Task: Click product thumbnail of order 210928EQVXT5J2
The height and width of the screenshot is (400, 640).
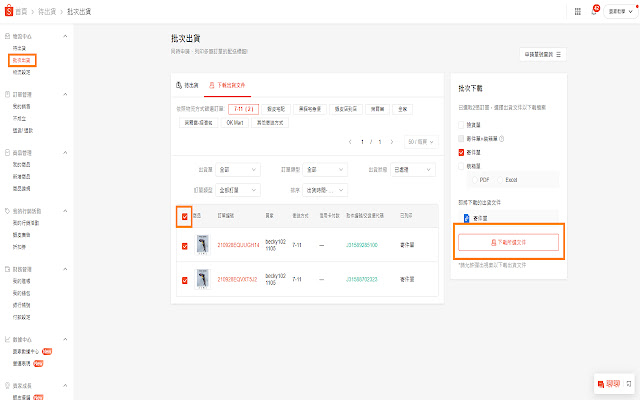Action: (202, 280)
